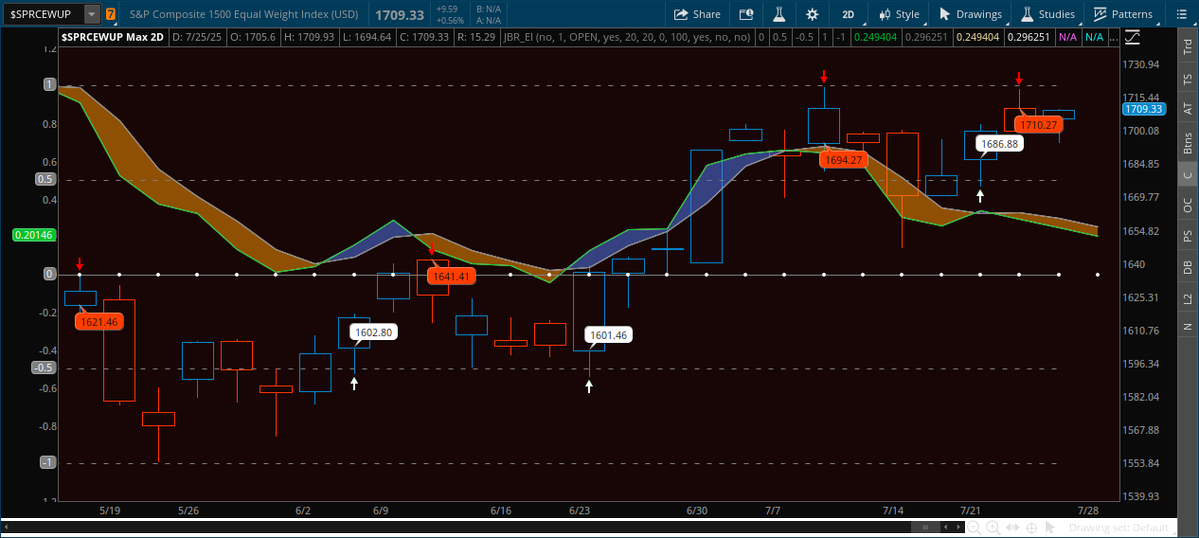Toggle the chart mode curve icon in header

pyautogui.click(x=1132, y=37)
